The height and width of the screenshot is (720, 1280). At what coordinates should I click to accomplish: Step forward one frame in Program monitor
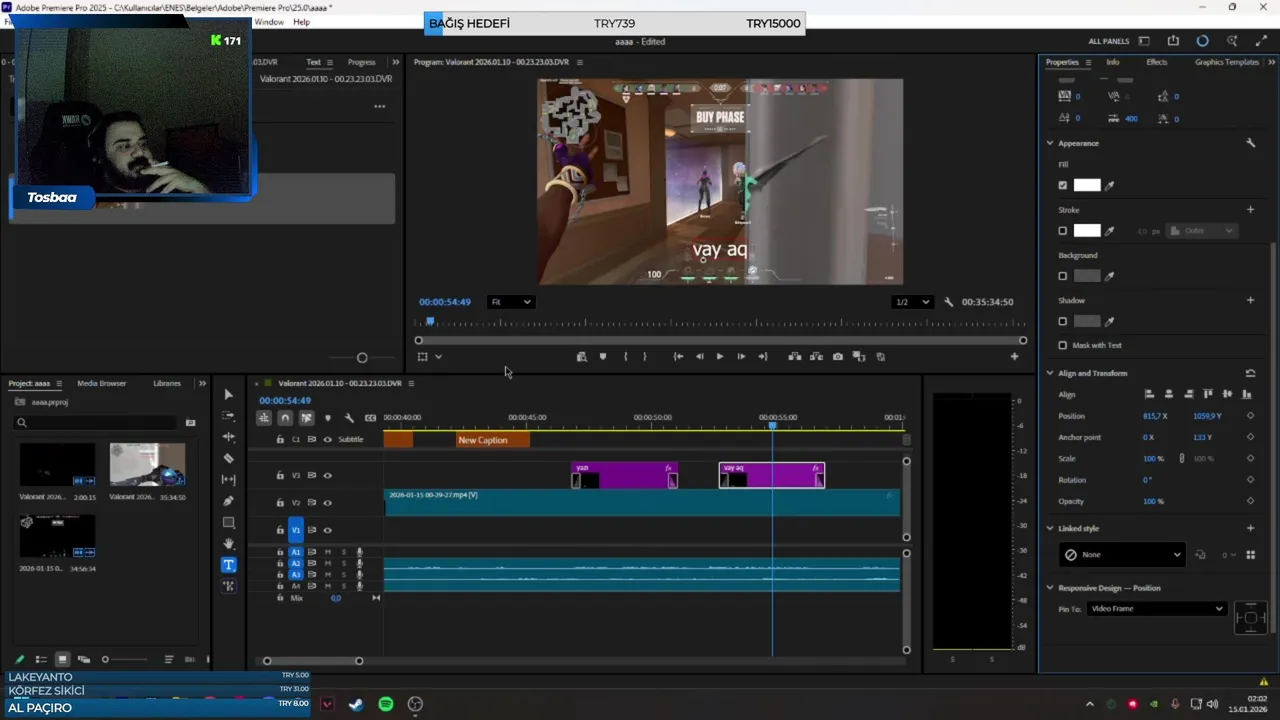tap(741, 357)
